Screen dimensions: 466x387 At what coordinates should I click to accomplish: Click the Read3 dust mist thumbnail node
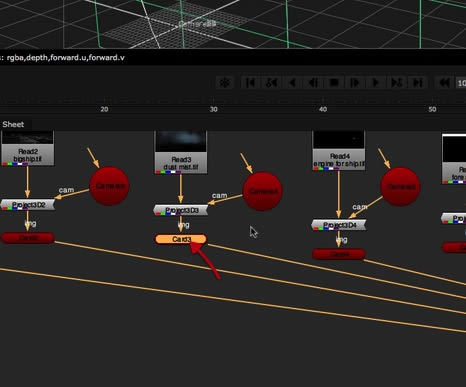click(181, 152)
